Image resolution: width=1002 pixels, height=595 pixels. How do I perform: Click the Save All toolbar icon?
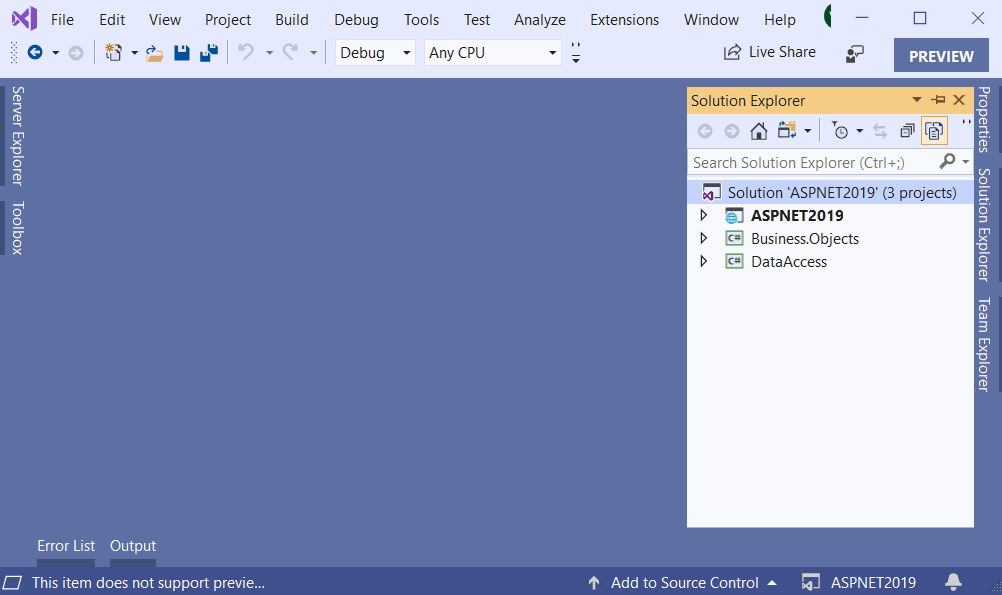[209, 52]
